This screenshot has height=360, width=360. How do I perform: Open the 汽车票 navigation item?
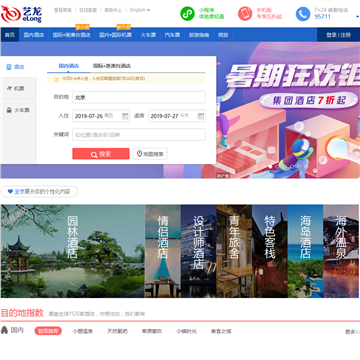click(x=172, y=35)
